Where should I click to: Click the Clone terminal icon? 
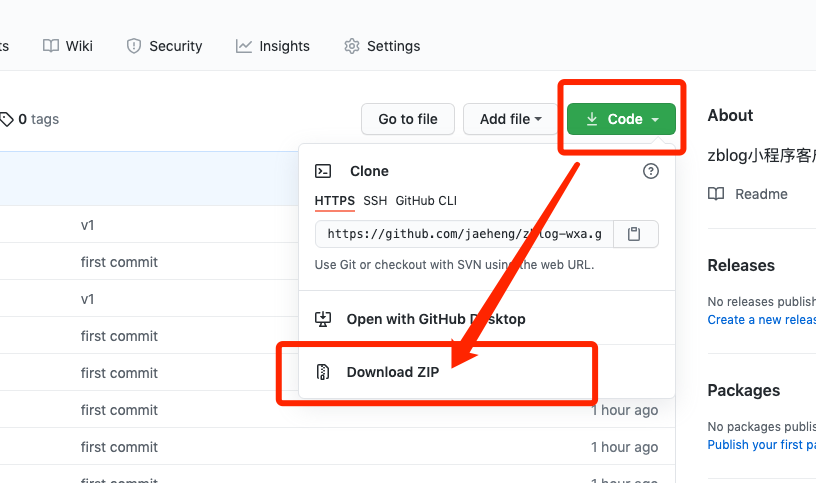323,171
